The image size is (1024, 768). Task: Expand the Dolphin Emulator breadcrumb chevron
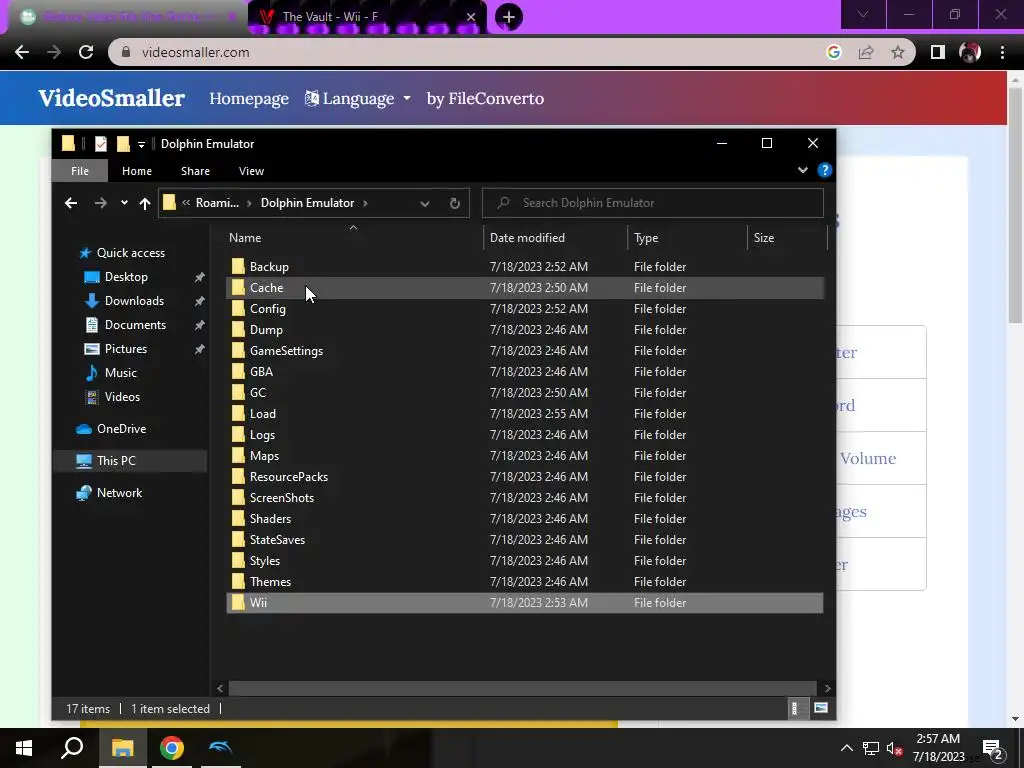pos(365,203)
